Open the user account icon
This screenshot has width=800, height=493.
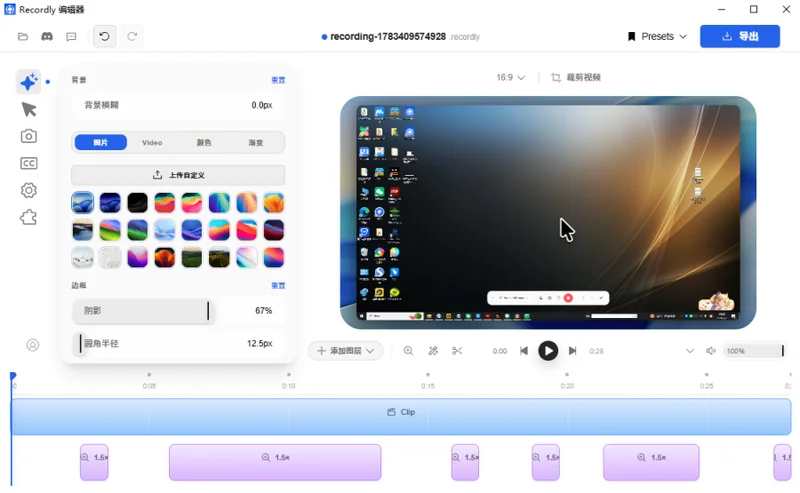33,346
